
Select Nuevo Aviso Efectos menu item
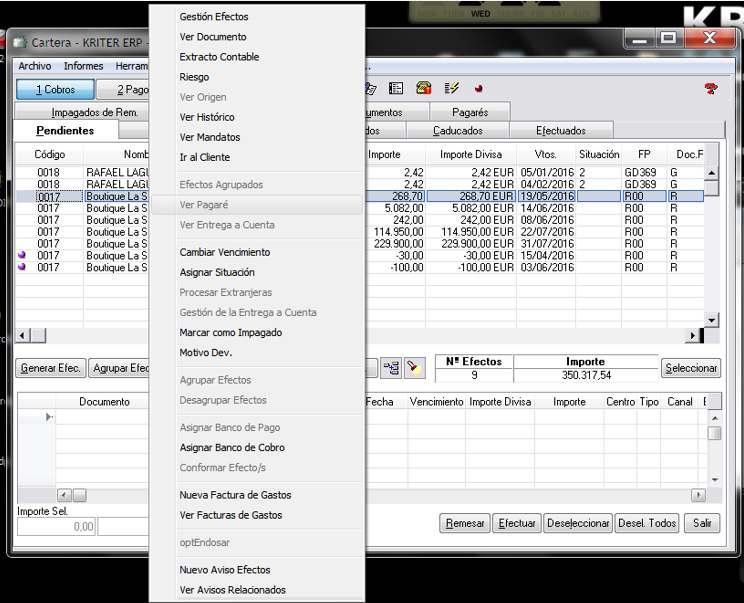(x=225, y=570)
